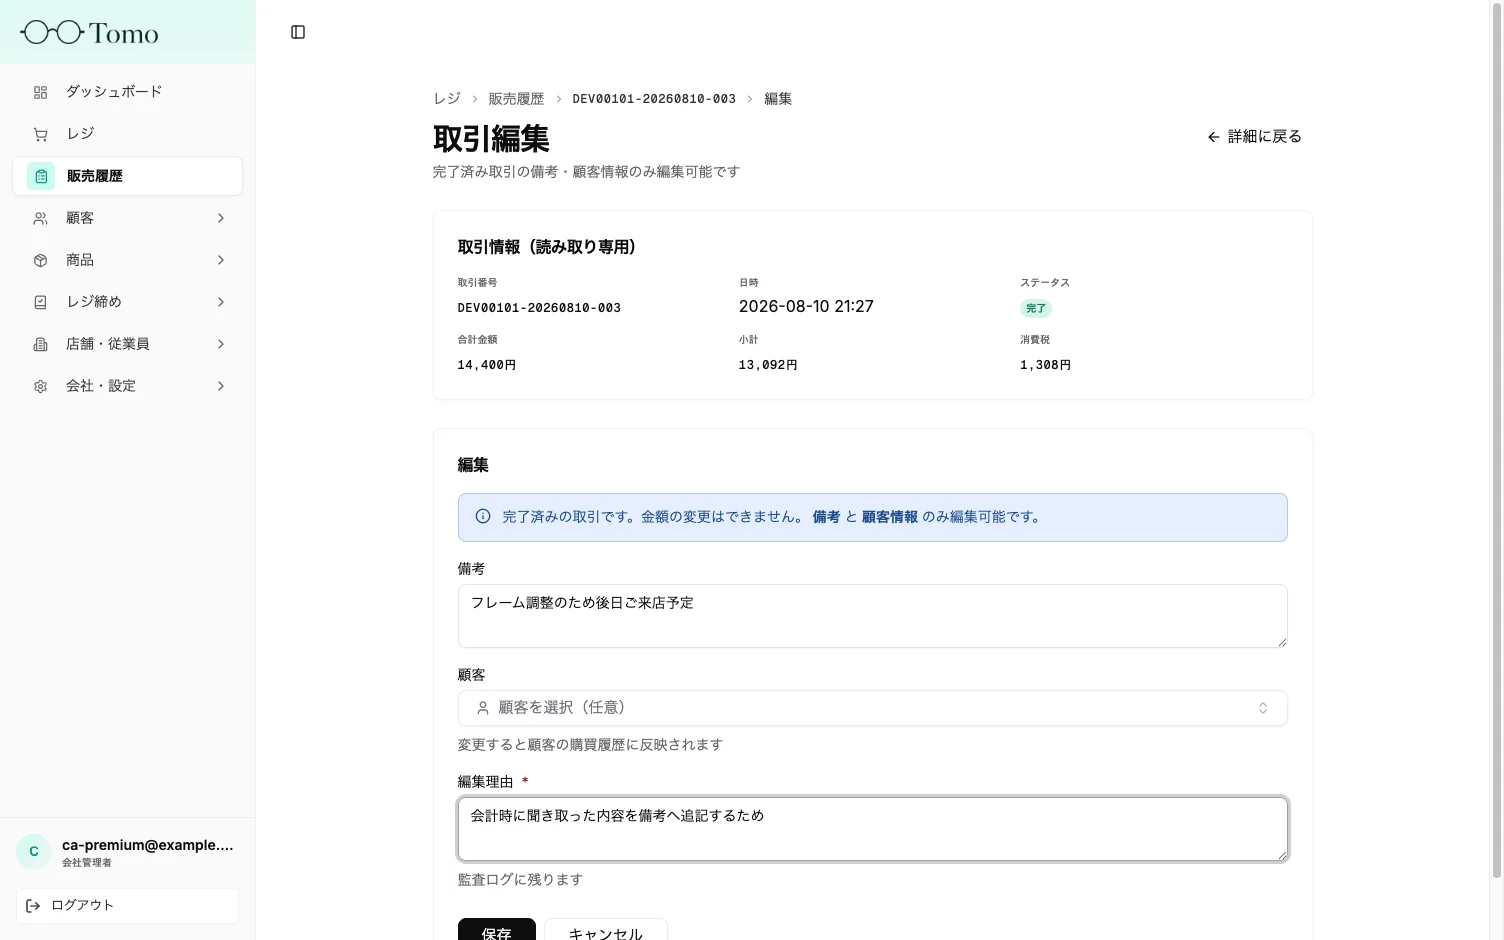Expand the 商品 menu chevron
The height and width of the screenshot is (940, 1504).
click(x=221, y=260)
